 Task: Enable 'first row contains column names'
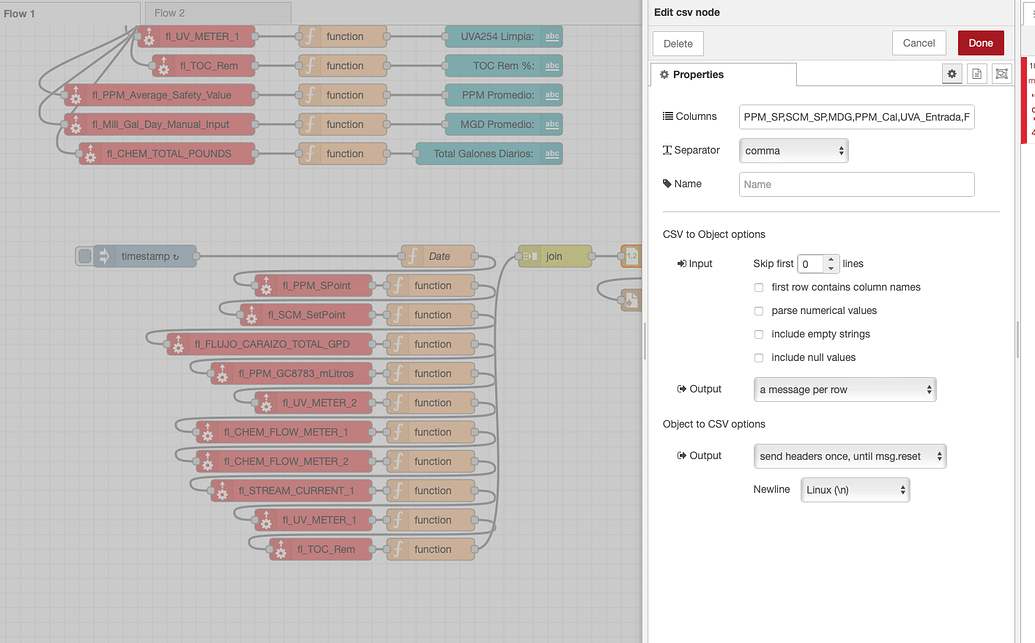click(759, 287)
